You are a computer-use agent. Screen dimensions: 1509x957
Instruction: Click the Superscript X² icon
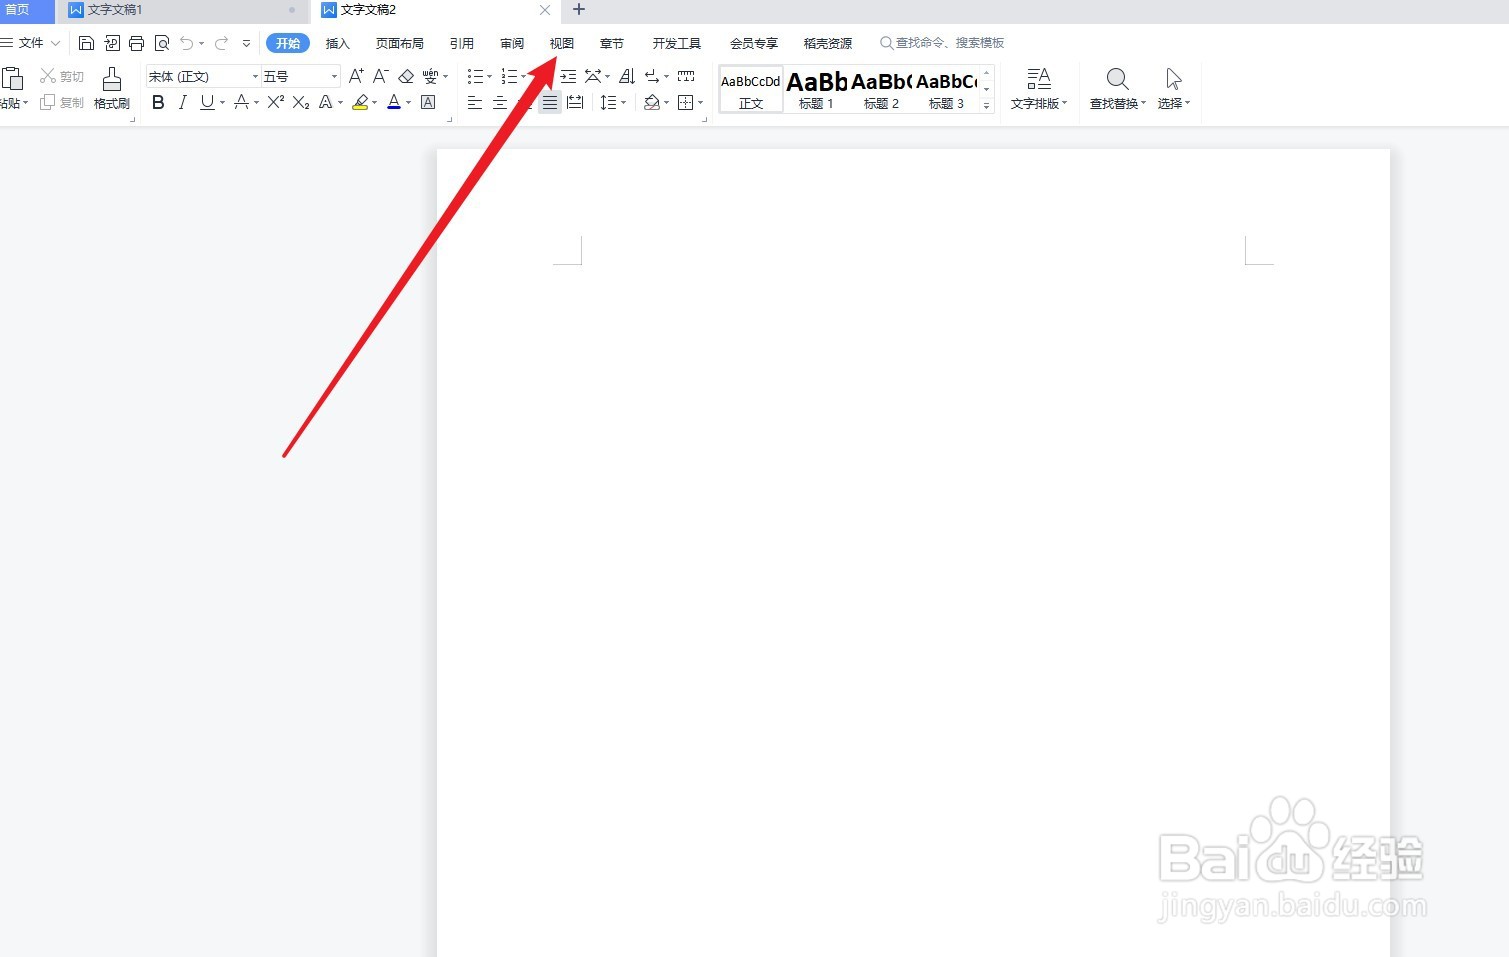[276, 102]
